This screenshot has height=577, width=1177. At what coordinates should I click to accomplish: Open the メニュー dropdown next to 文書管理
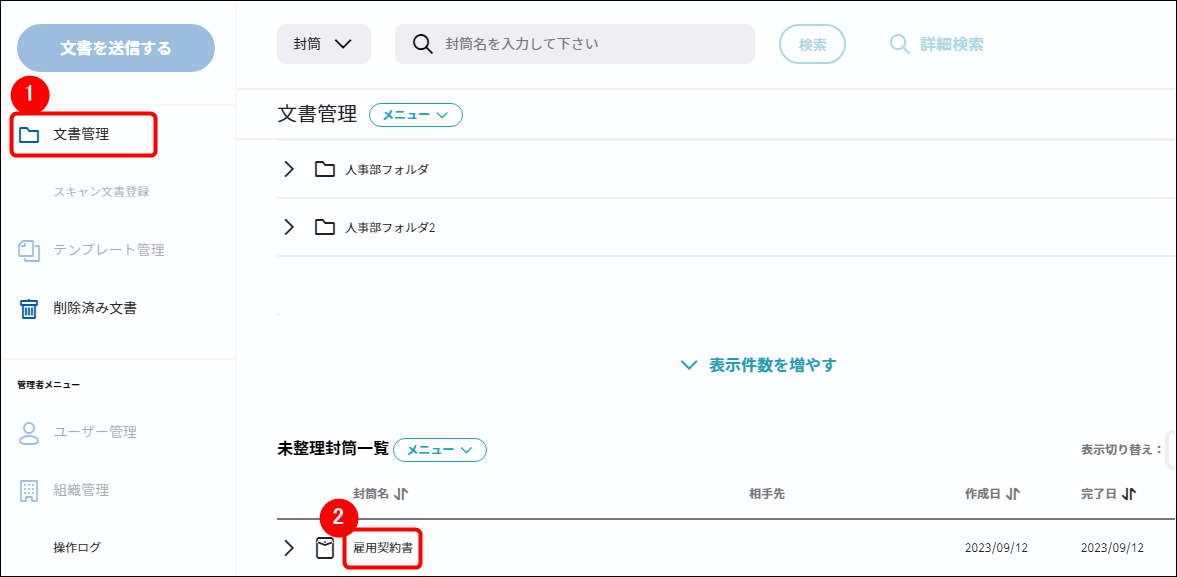416,115
